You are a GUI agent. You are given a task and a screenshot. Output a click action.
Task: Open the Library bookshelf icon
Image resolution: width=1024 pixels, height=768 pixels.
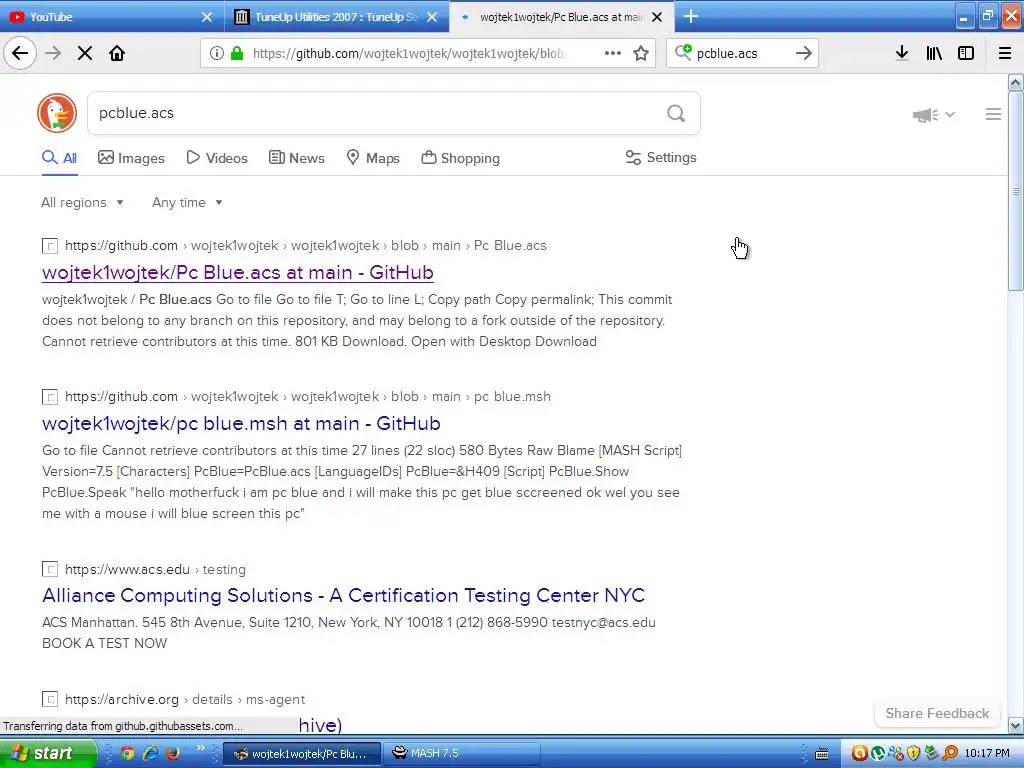pyautogui.click(x=934, y=53)
